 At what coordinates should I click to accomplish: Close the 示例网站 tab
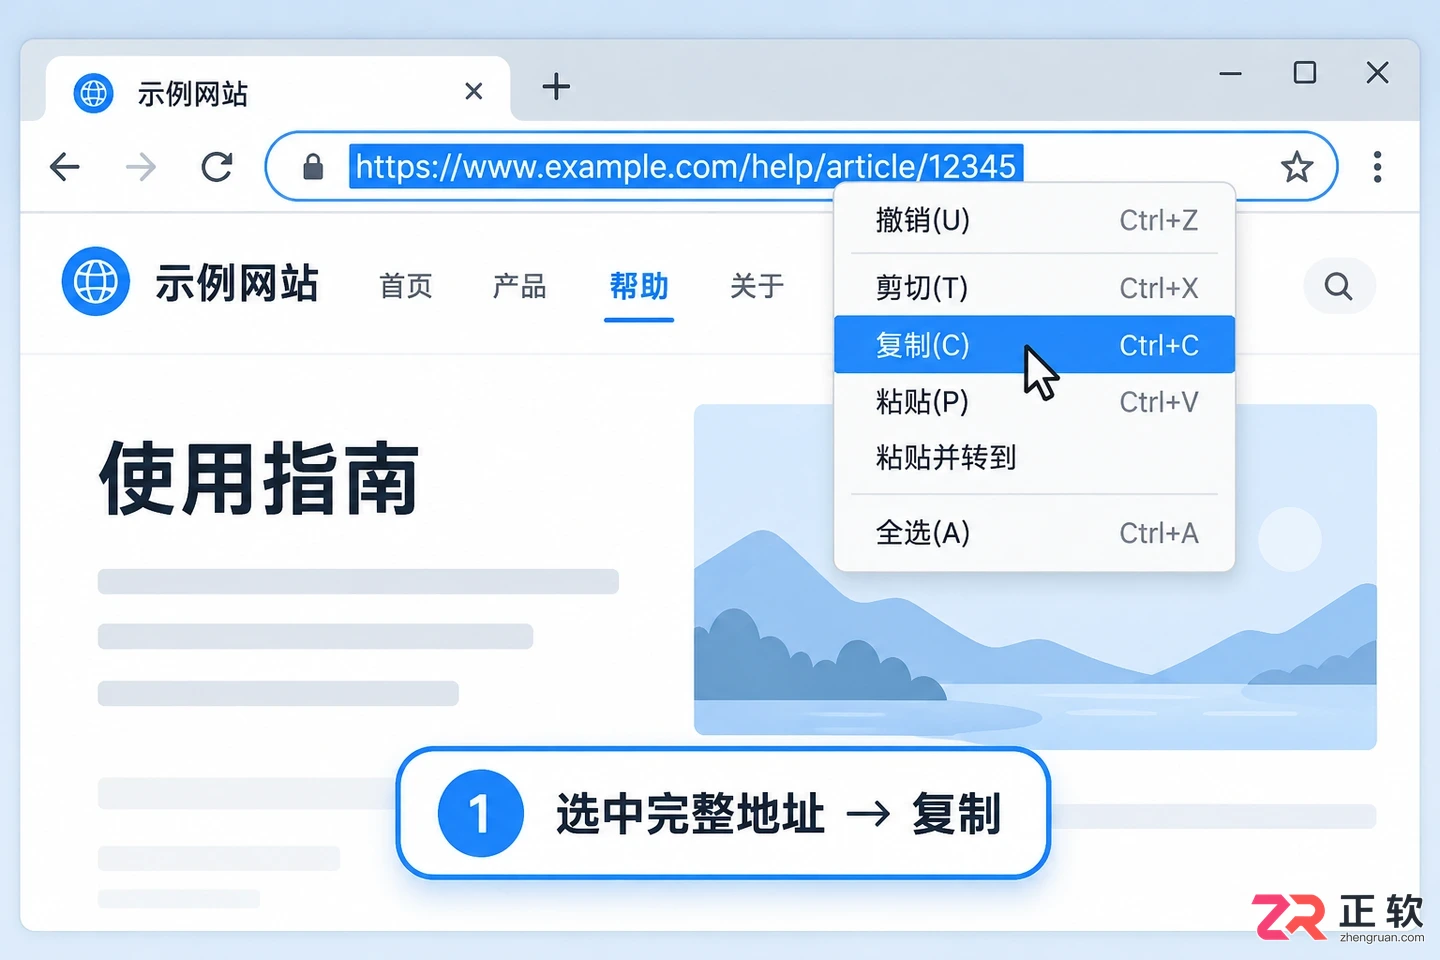(x=474, y=92)
